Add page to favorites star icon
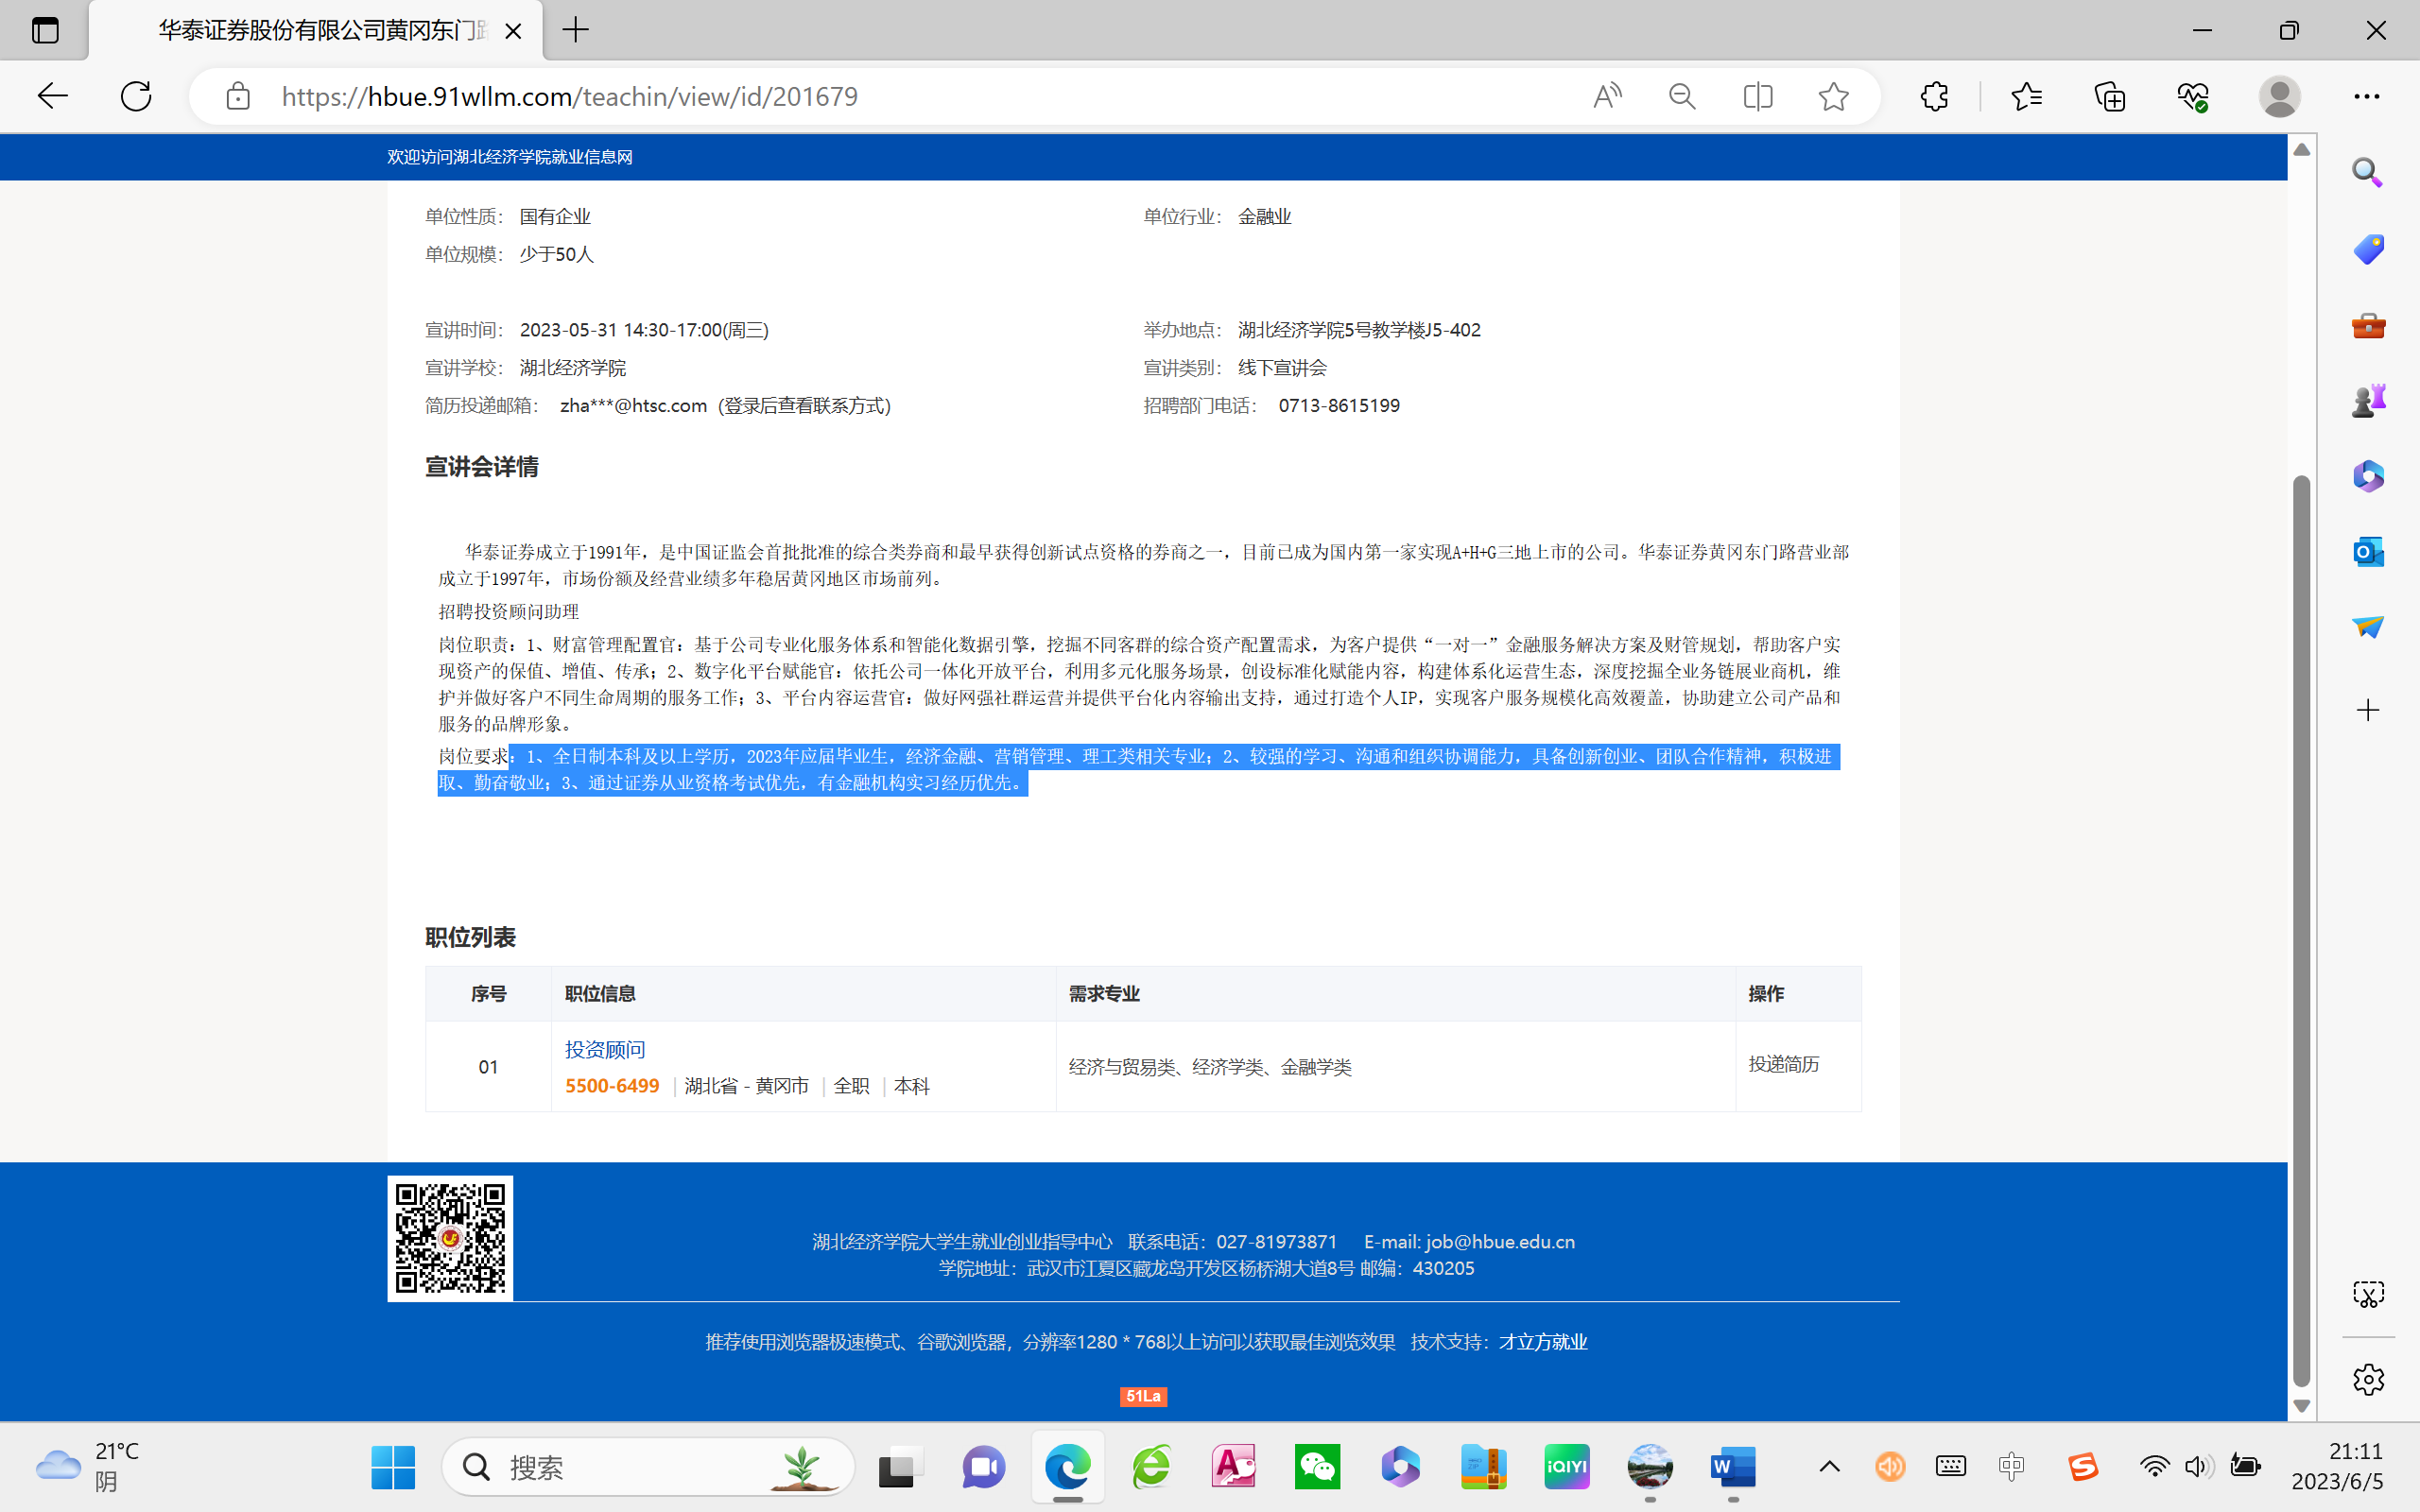 click(1833, 96)
